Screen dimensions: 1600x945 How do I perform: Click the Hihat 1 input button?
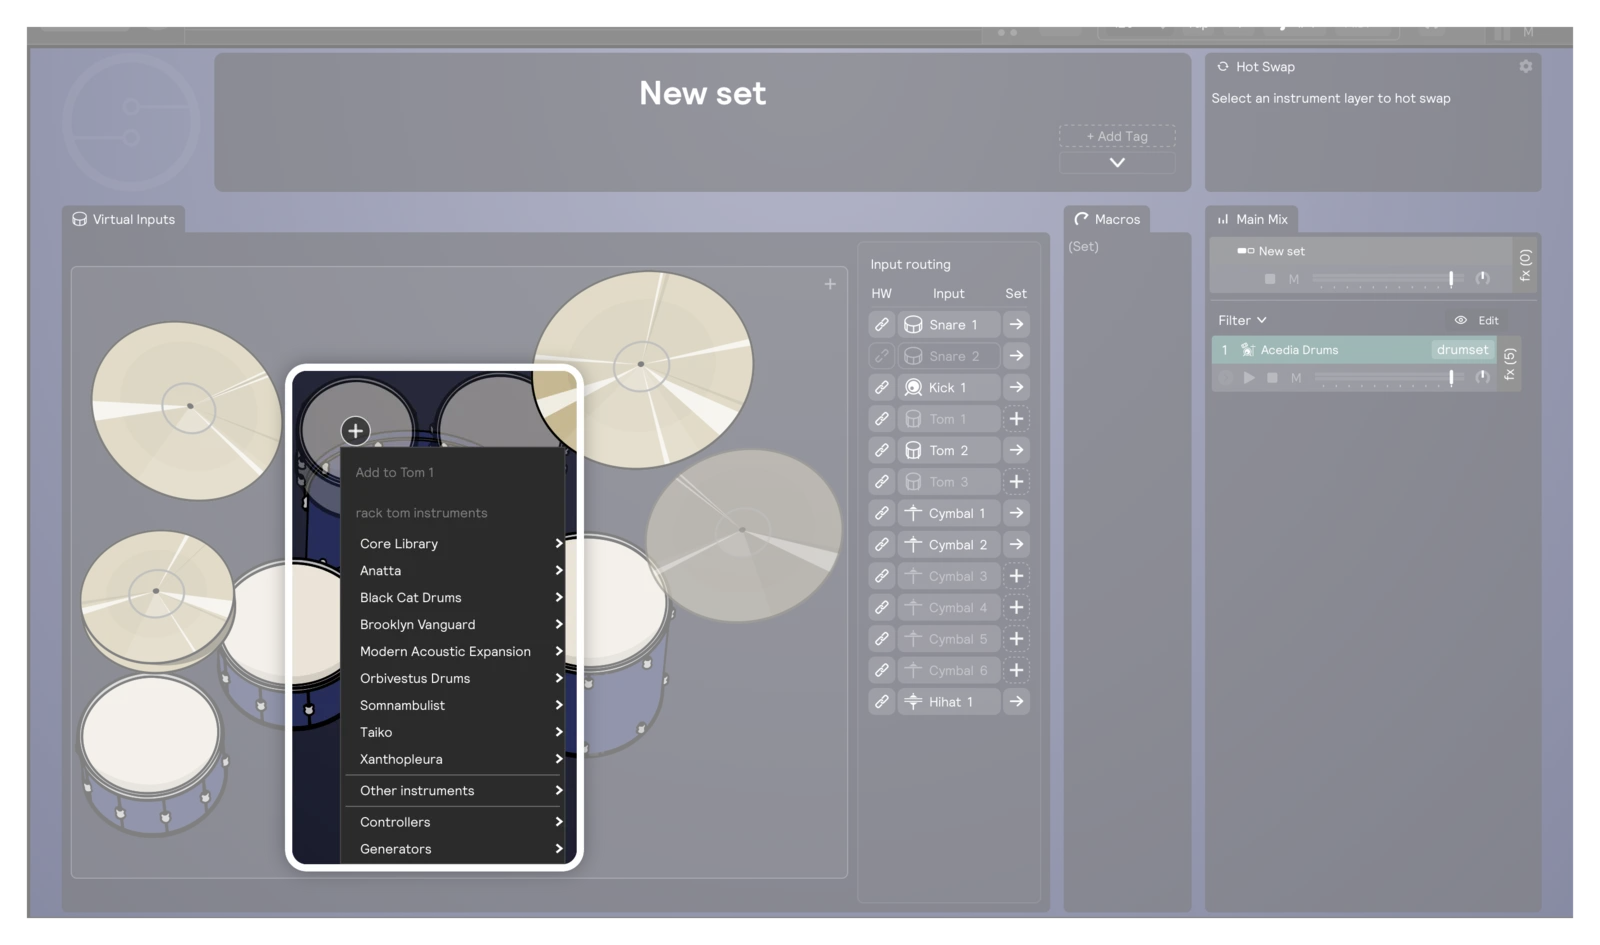click(949, 702)
